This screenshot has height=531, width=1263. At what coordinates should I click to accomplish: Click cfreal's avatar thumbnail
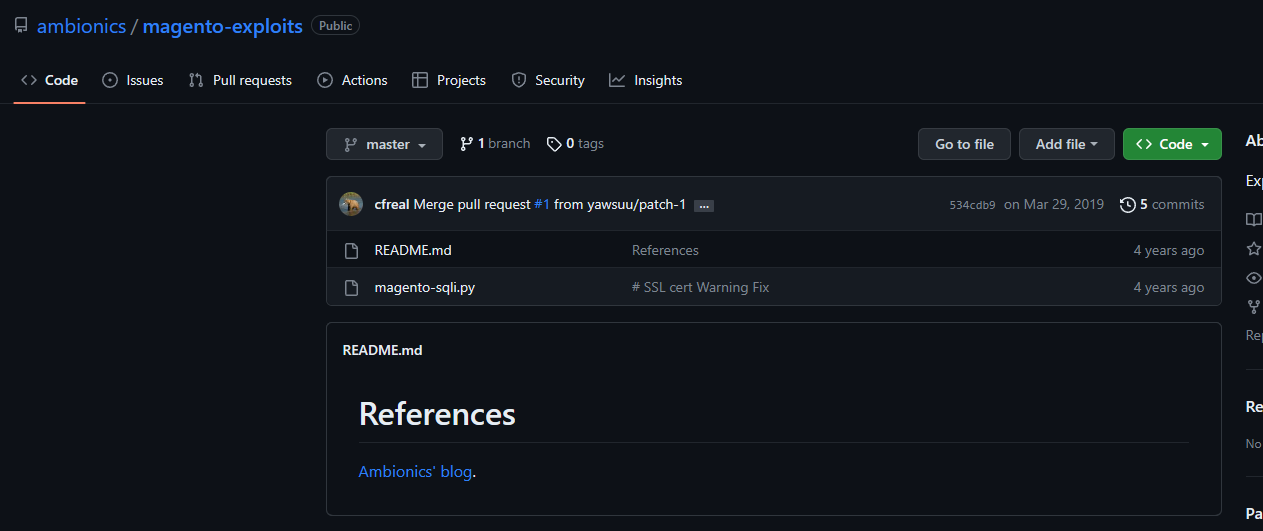[x=351, y=204]
